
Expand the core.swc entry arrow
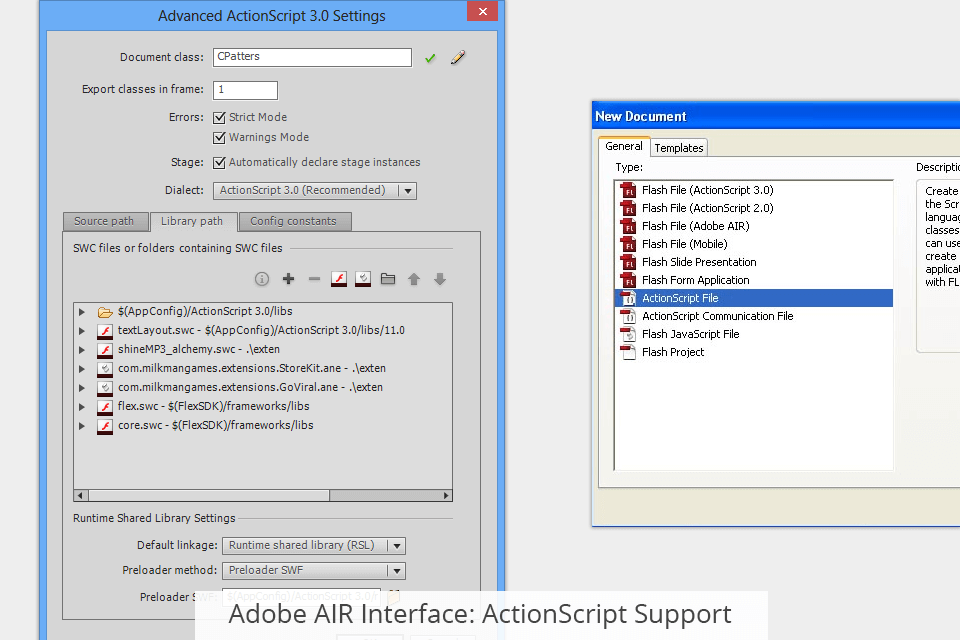pyautogui.click(x=82, y=426)
